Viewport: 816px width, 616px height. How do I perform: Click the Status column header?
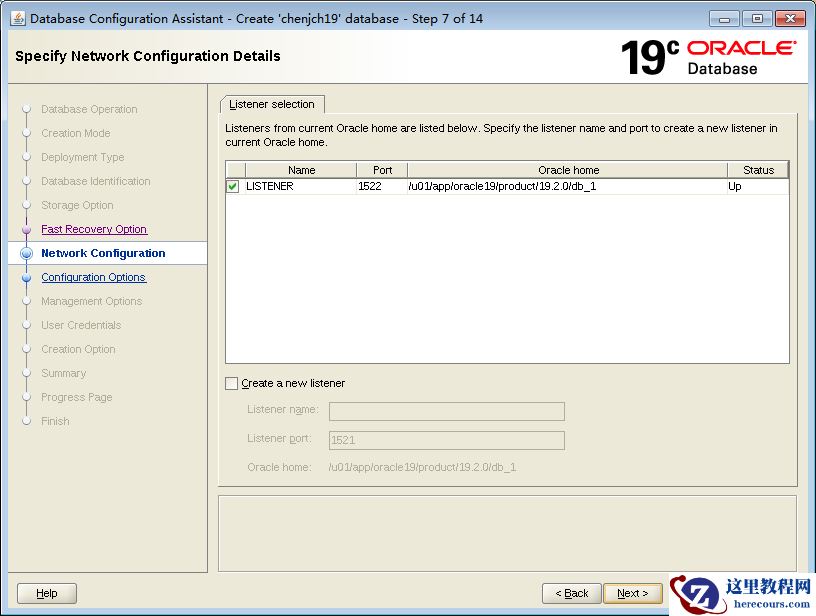pos(758,170)
